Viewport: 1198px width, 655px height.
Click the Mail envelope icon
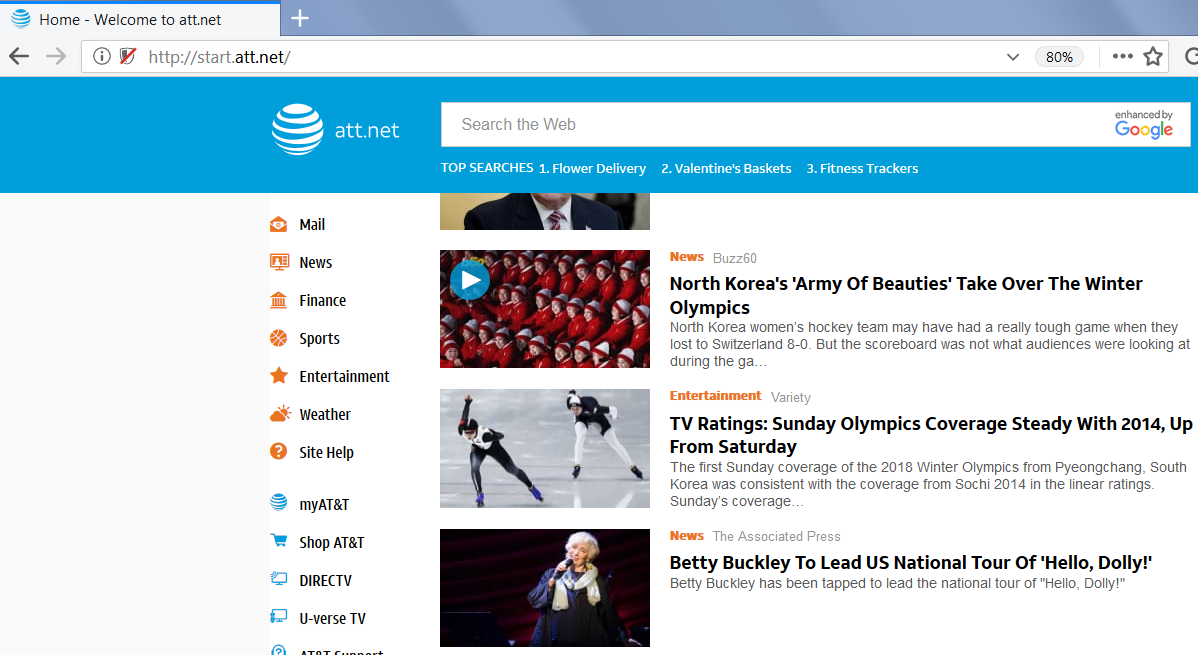pyautogui.click(x=279, y=224)
